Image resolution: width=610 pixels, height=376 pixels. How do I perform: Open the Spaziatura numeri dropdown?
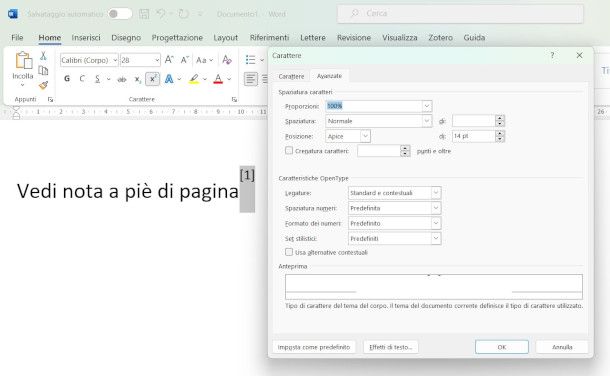(x=436, y=208)
